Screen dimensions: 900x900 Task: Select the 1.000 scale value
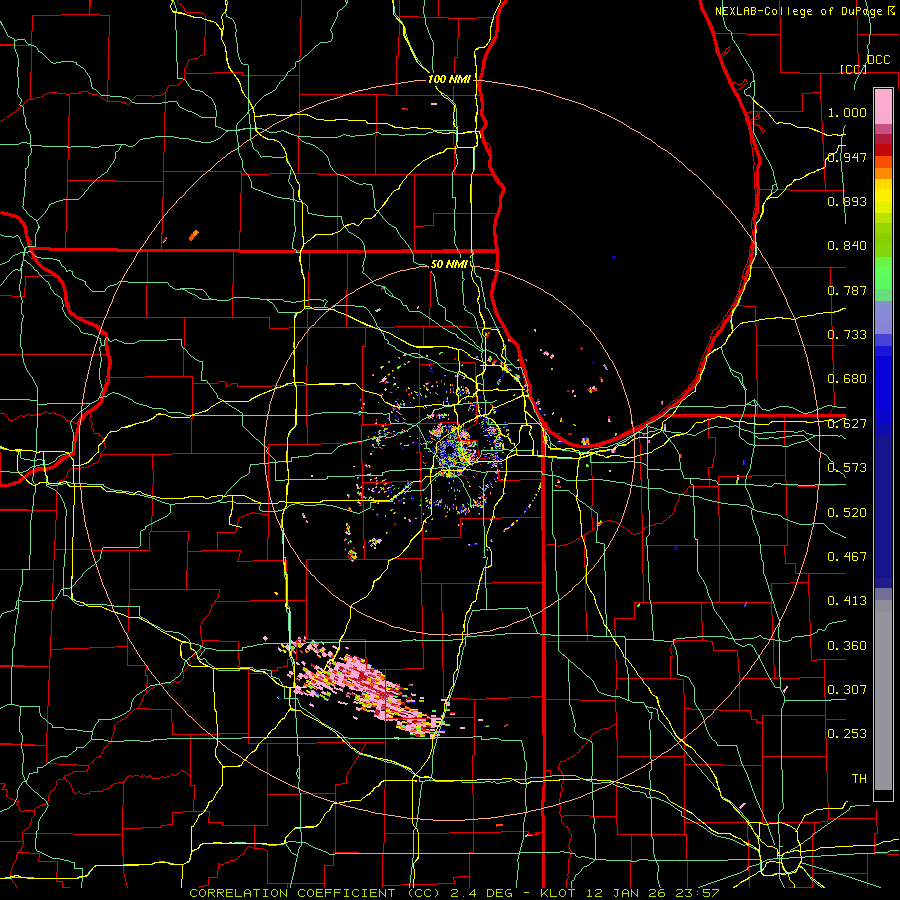point(847,112)
